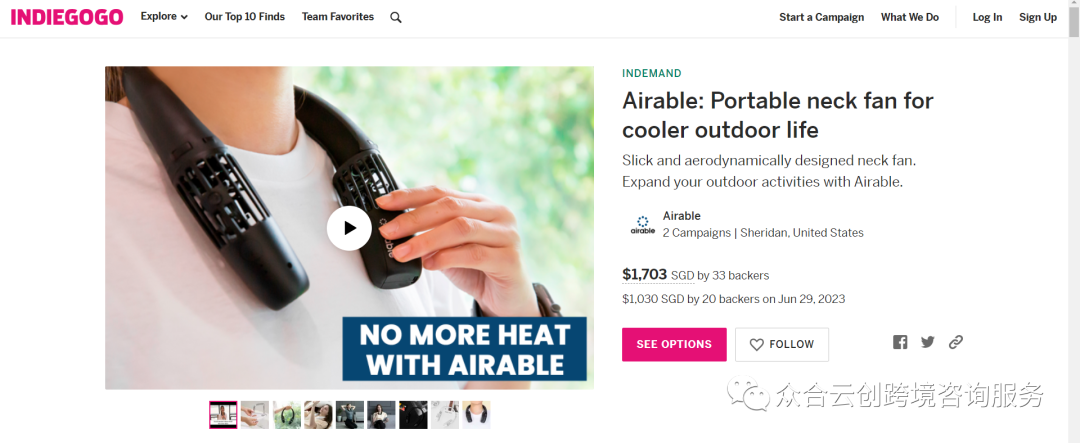Click Start a Campaign link
The width and height of the screenshot is (1080, 443).
822,17
